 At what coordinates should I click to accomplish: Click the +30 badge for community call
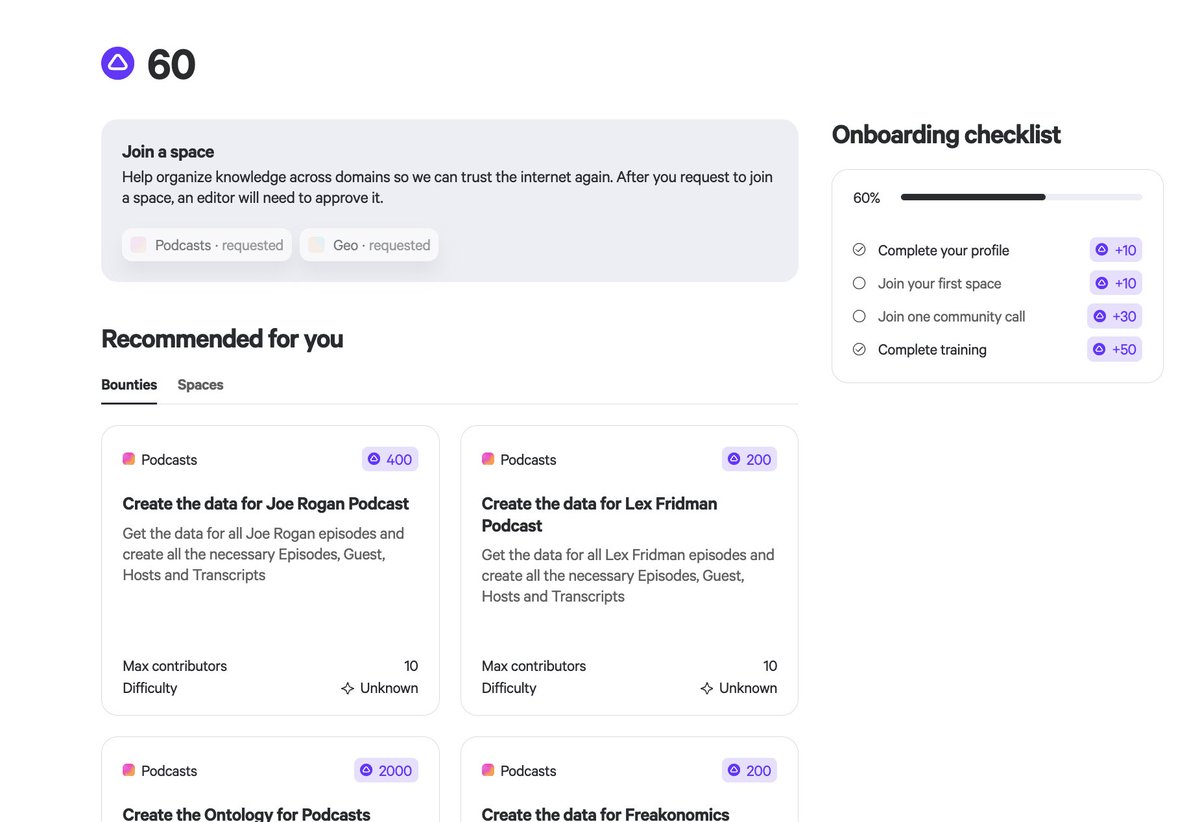click(x=1114, y=316)
